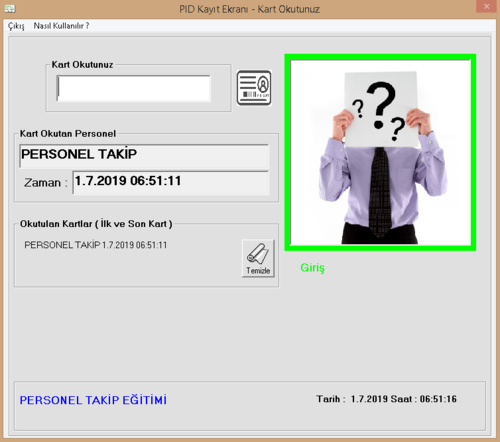Click the Kart Okutunuz group label
The height and width of the screenshot is (442, 500).
tap(82, 65)
